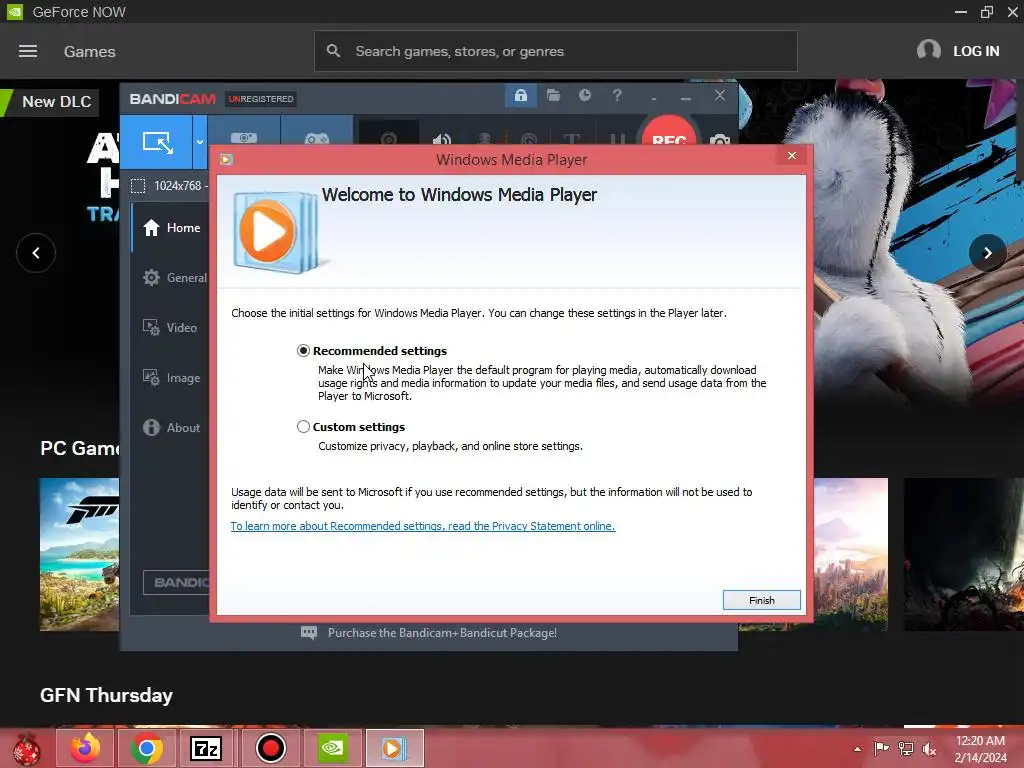Open Bandicam Home tab

click(x=170, y=227)
